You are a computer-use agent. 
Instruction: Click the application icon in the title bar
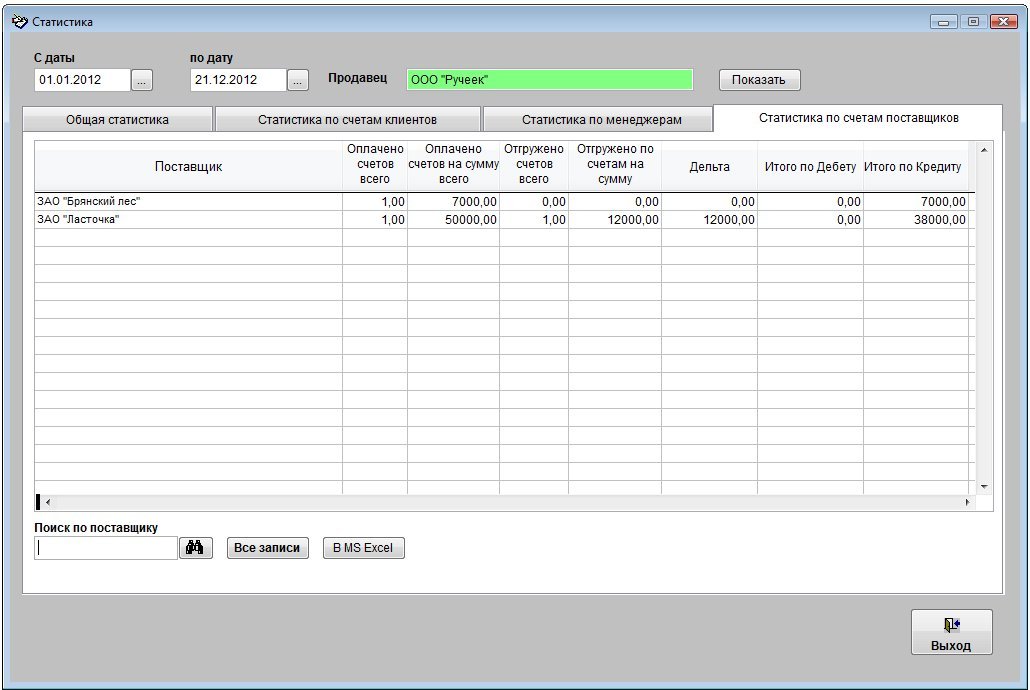tap(19, 21)
